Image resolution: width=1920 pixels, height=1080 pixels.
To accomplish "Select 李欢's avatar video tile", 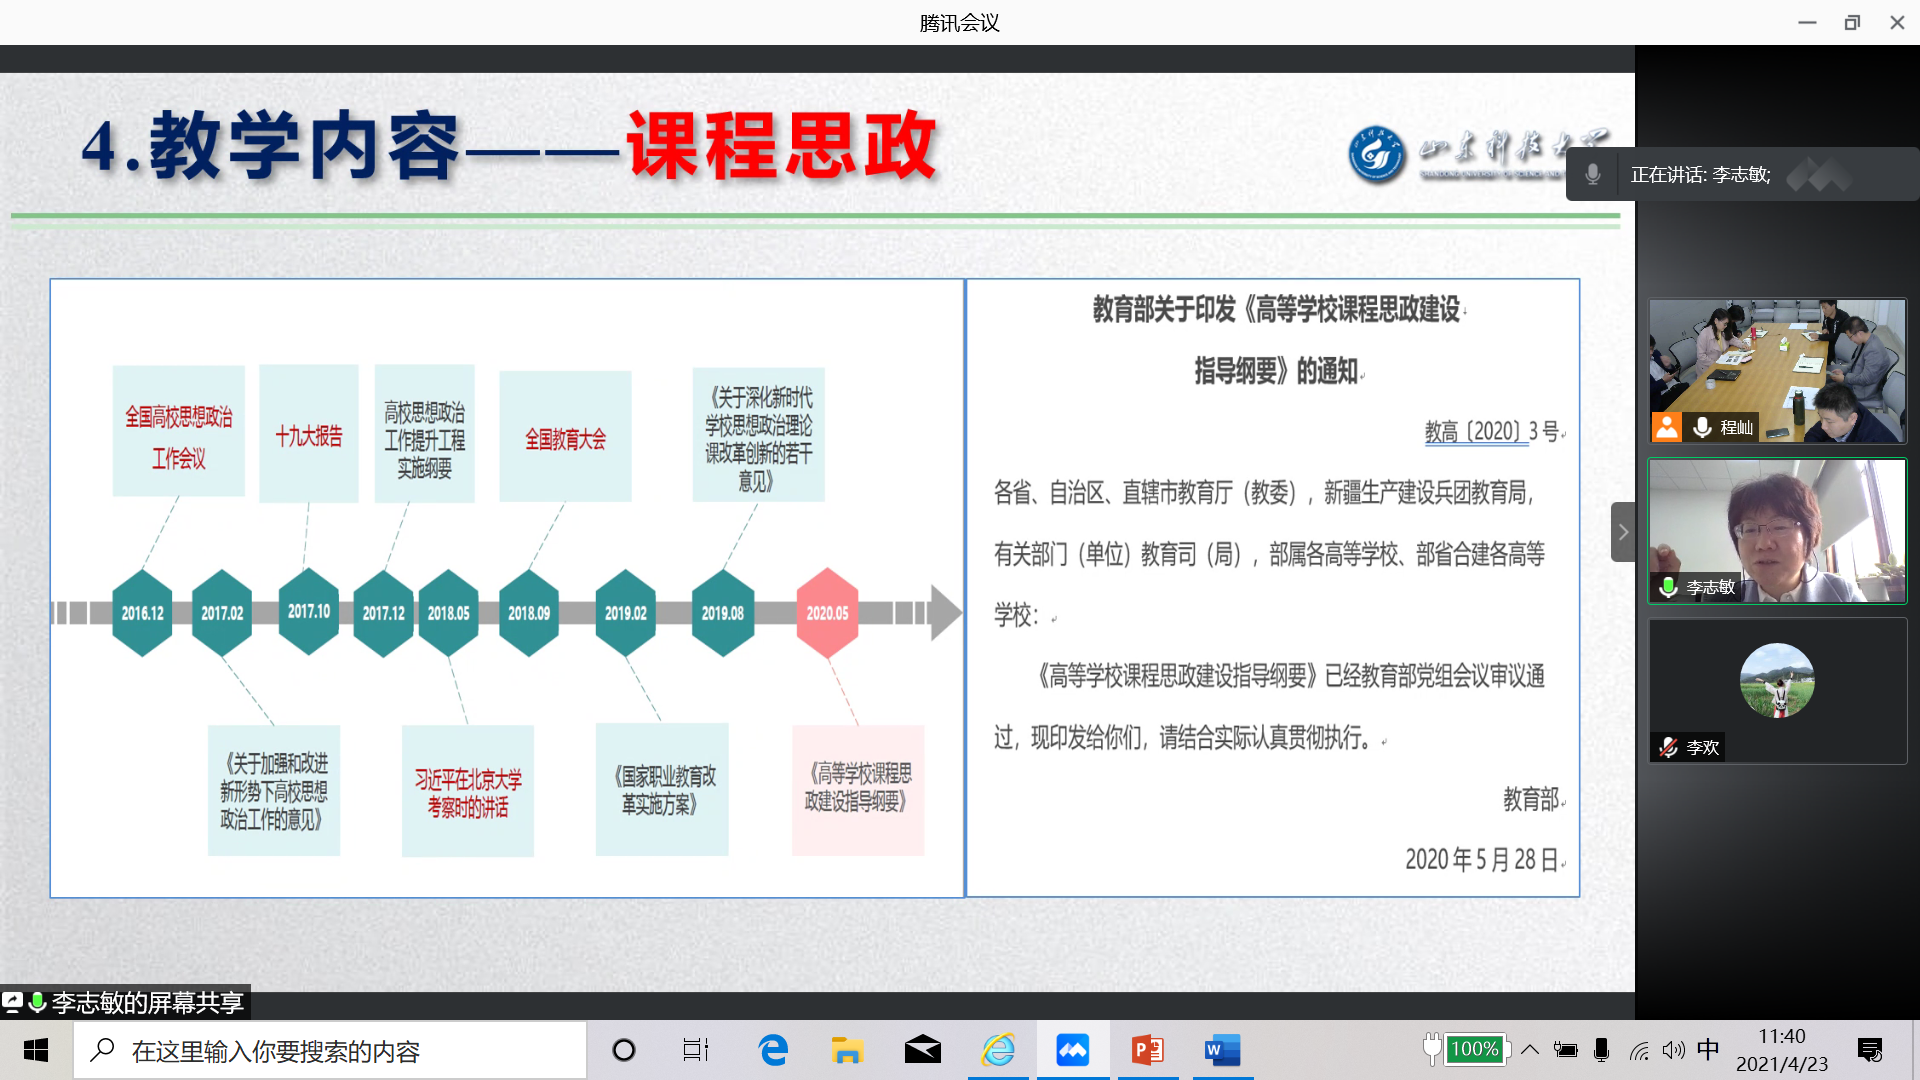I will (1777, 682).
